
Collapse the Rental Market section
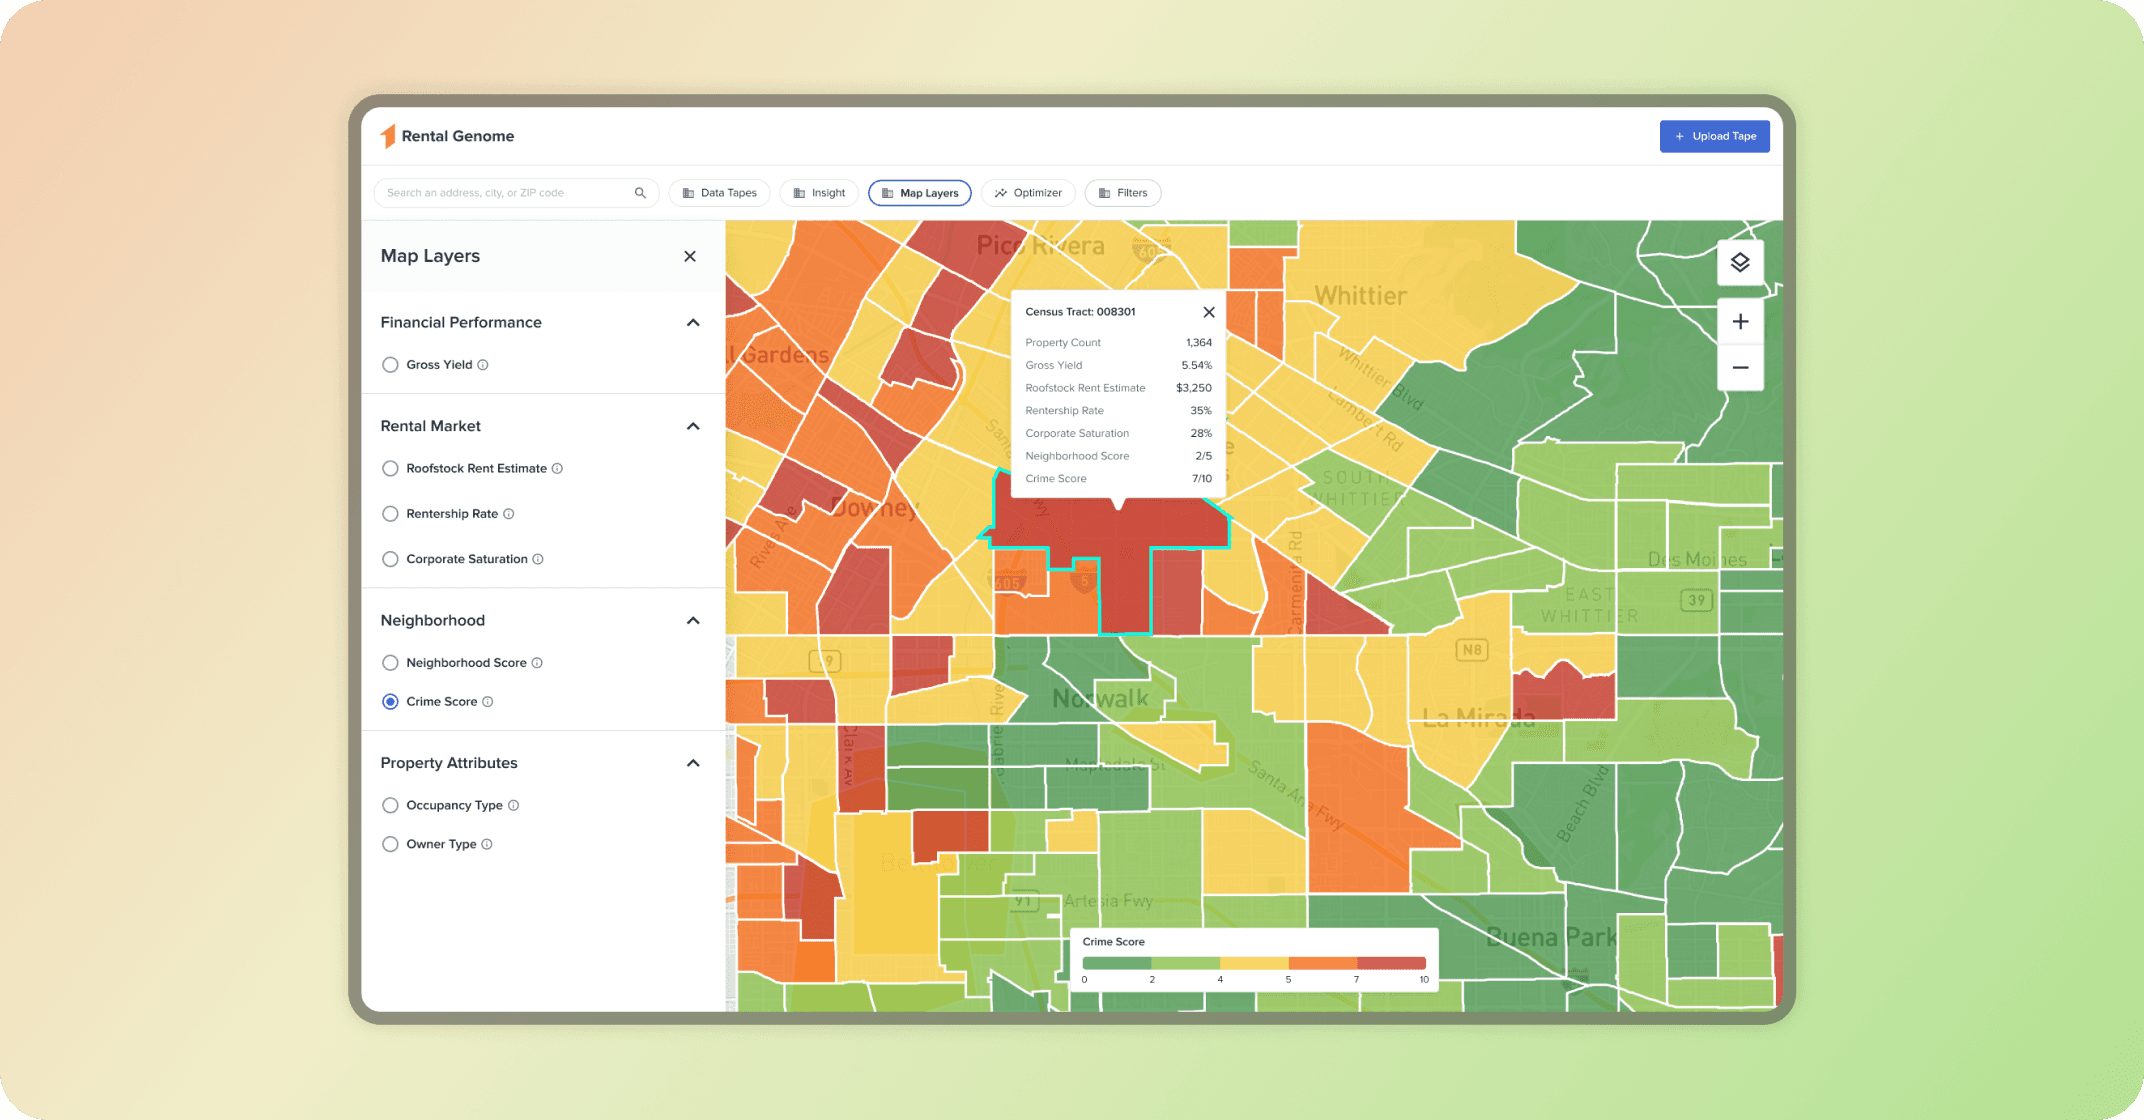pyautogui.click(x=693, y=426)
